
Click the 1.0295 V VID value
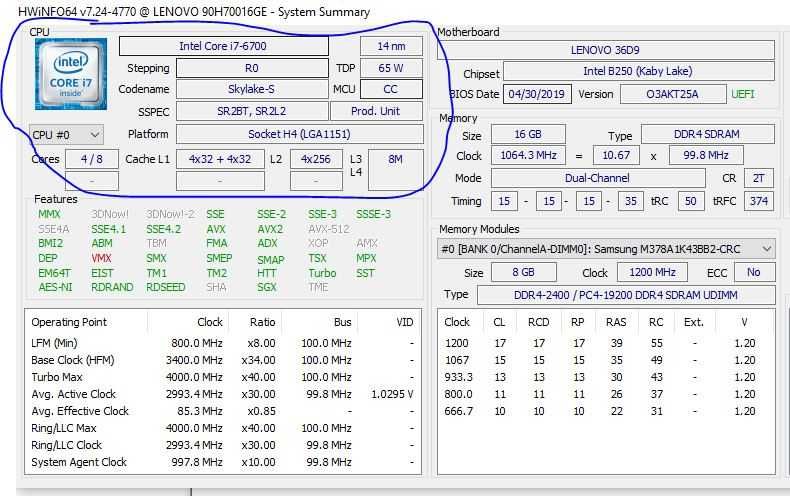point(392,394)
